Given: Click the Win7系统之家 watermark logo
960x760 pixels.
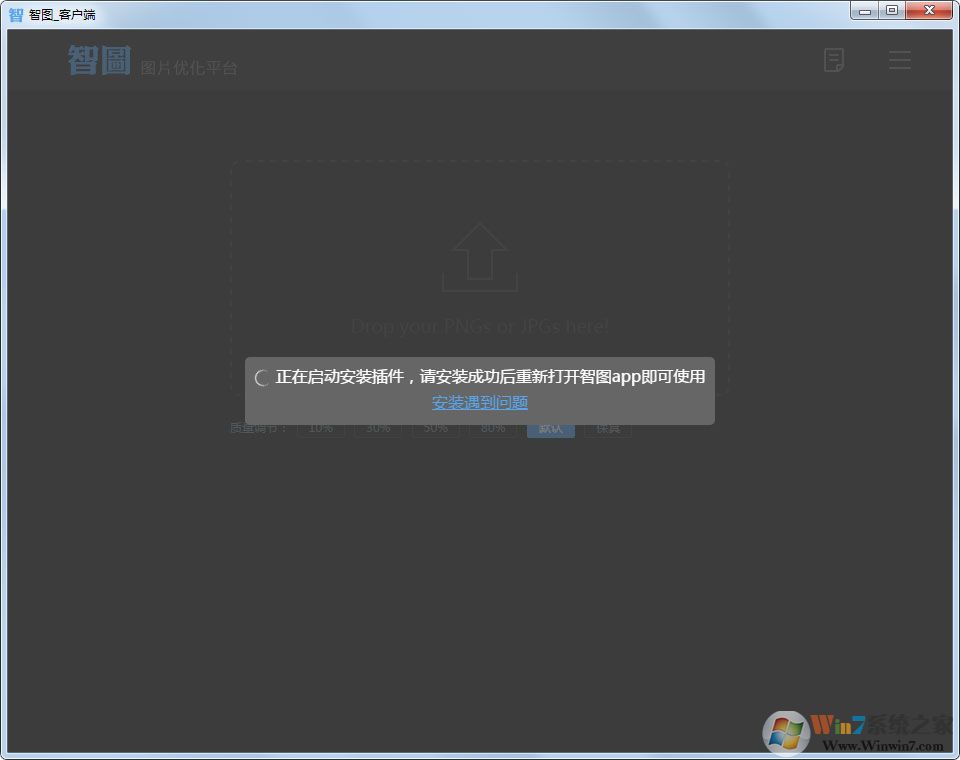Looking at the screenshot, I should click(x=784, y=733).
